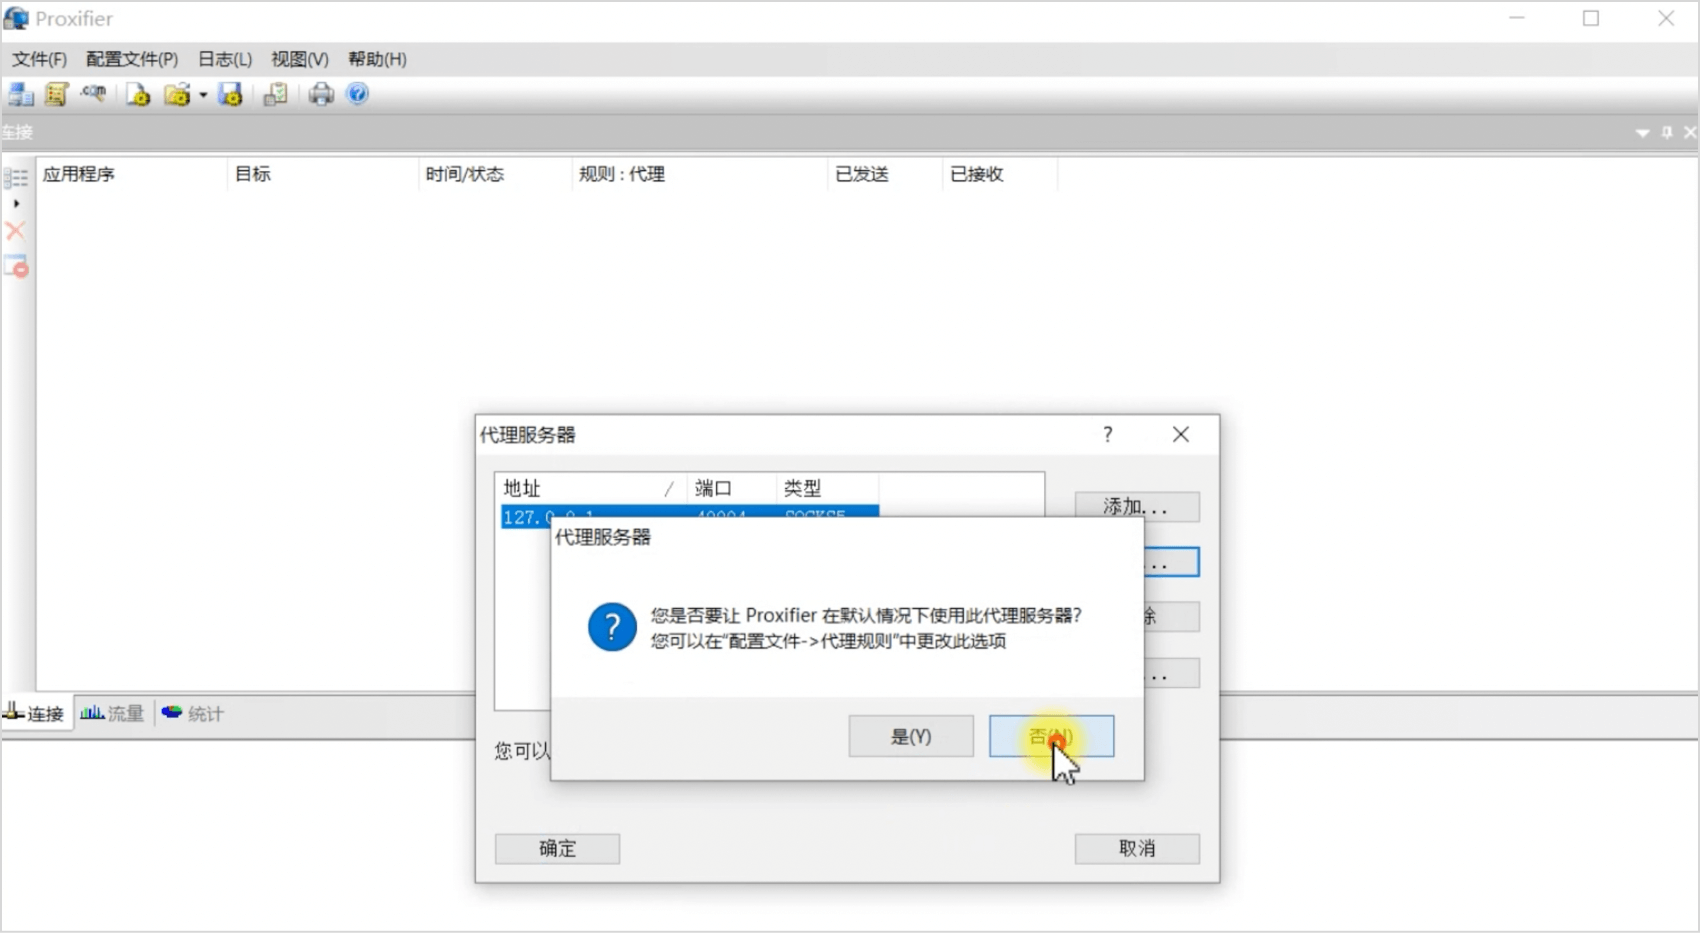This screenshot has width=1700, height=934.
Task: Expand the Open Profile dropdown arrow
Action: [202, 95]
